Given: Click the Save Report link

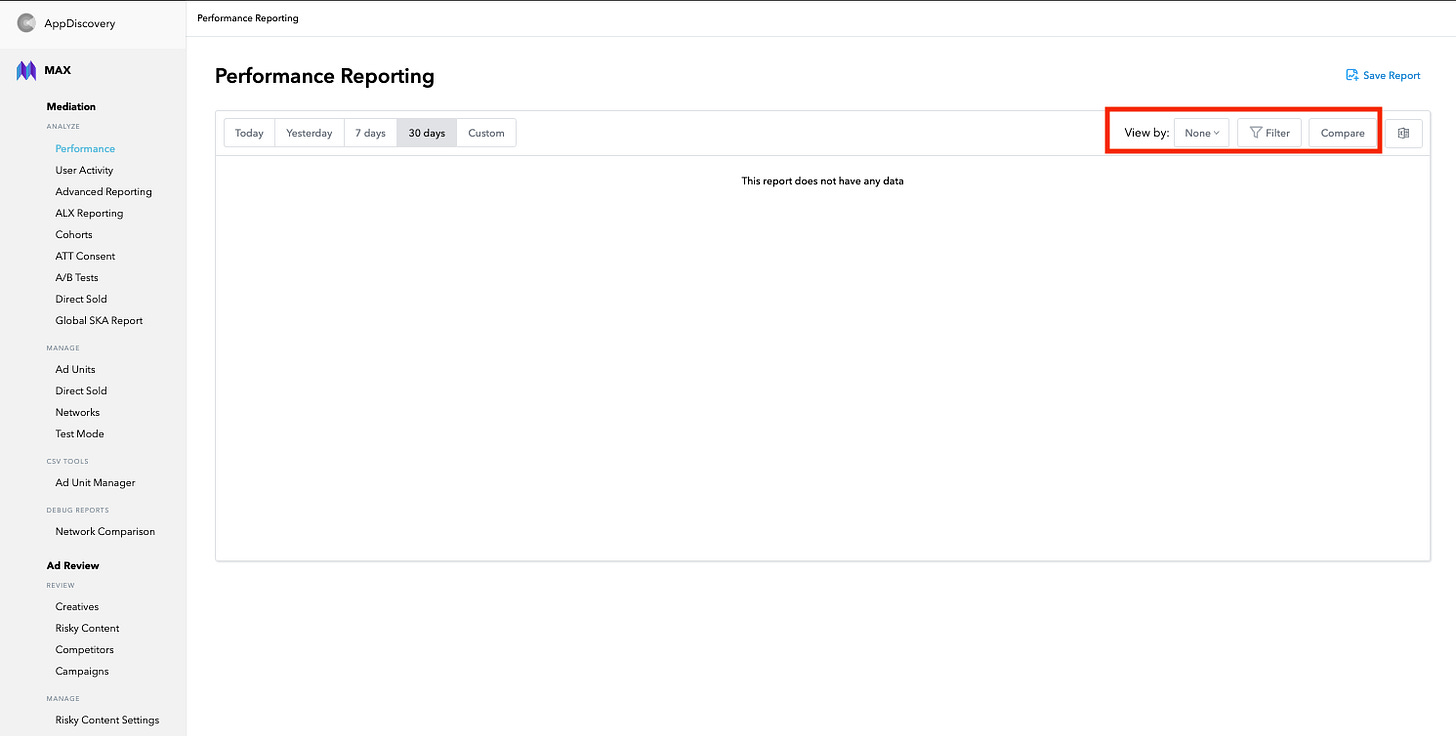Looking at the screenshot, I should click(x=1391, y=75).
